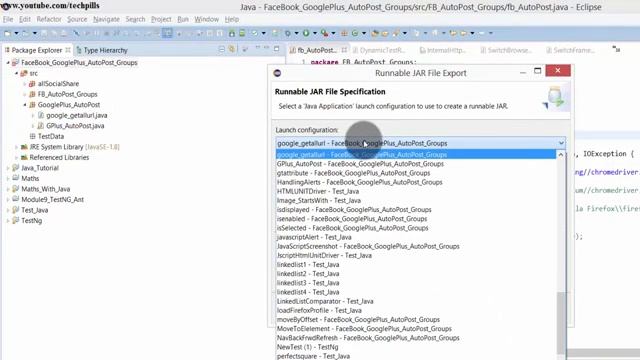Switch to the Type Hierarchy tab

point(102,50)
